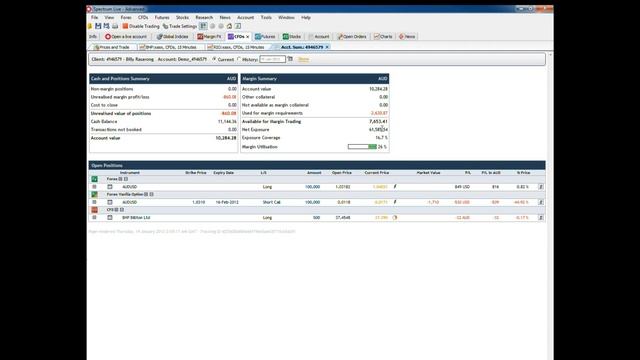Click the window icon on AUDUSD Long row

tap(110, 187)
